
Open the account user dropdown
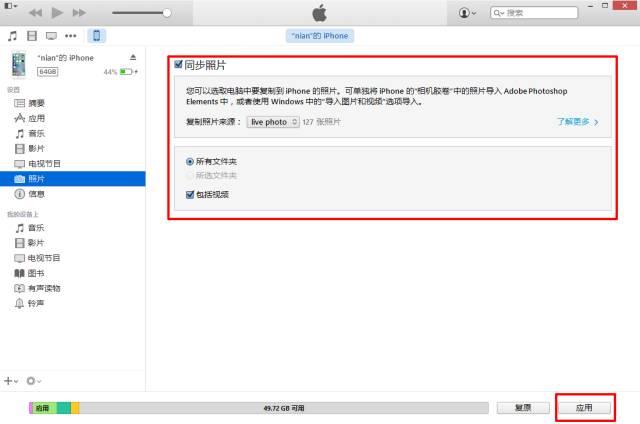(467, 13)
